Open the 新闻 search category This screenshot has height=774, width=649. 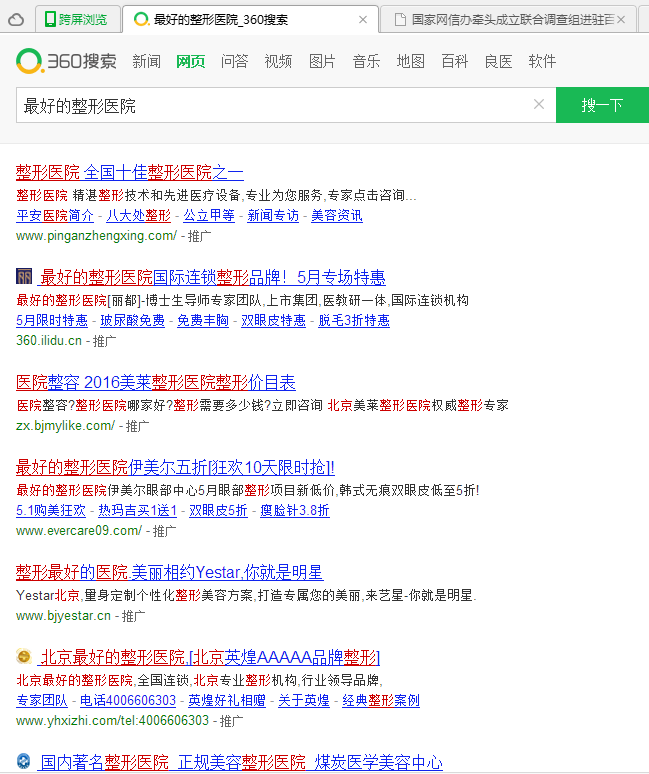coord(147,61)
